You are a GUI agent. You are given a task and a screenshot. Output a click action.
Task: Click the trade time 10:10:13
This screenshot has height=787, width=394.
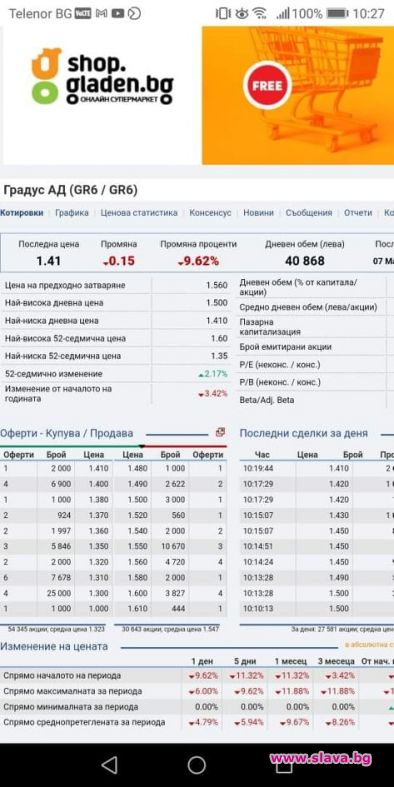coord(258,608)
